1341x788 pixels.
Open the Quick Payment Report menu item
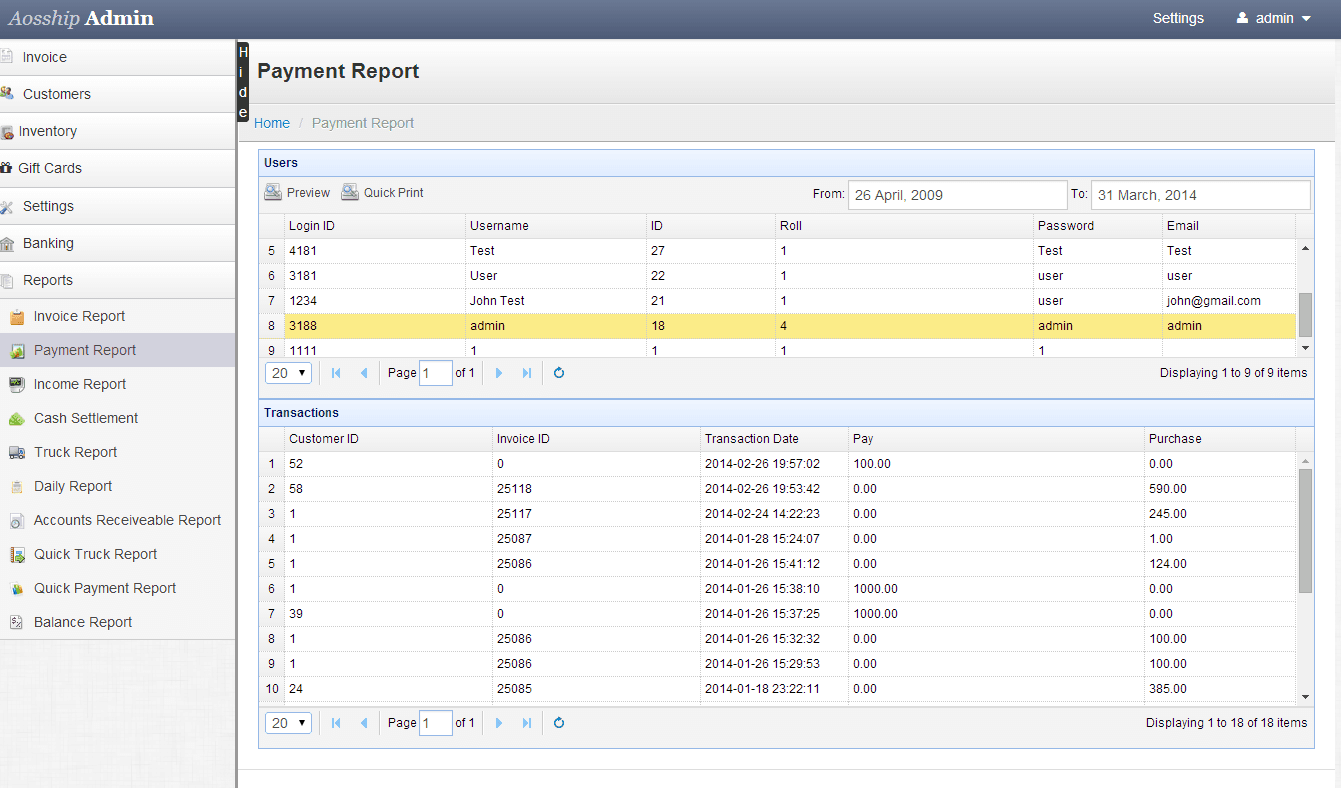(x=117, y=588)
